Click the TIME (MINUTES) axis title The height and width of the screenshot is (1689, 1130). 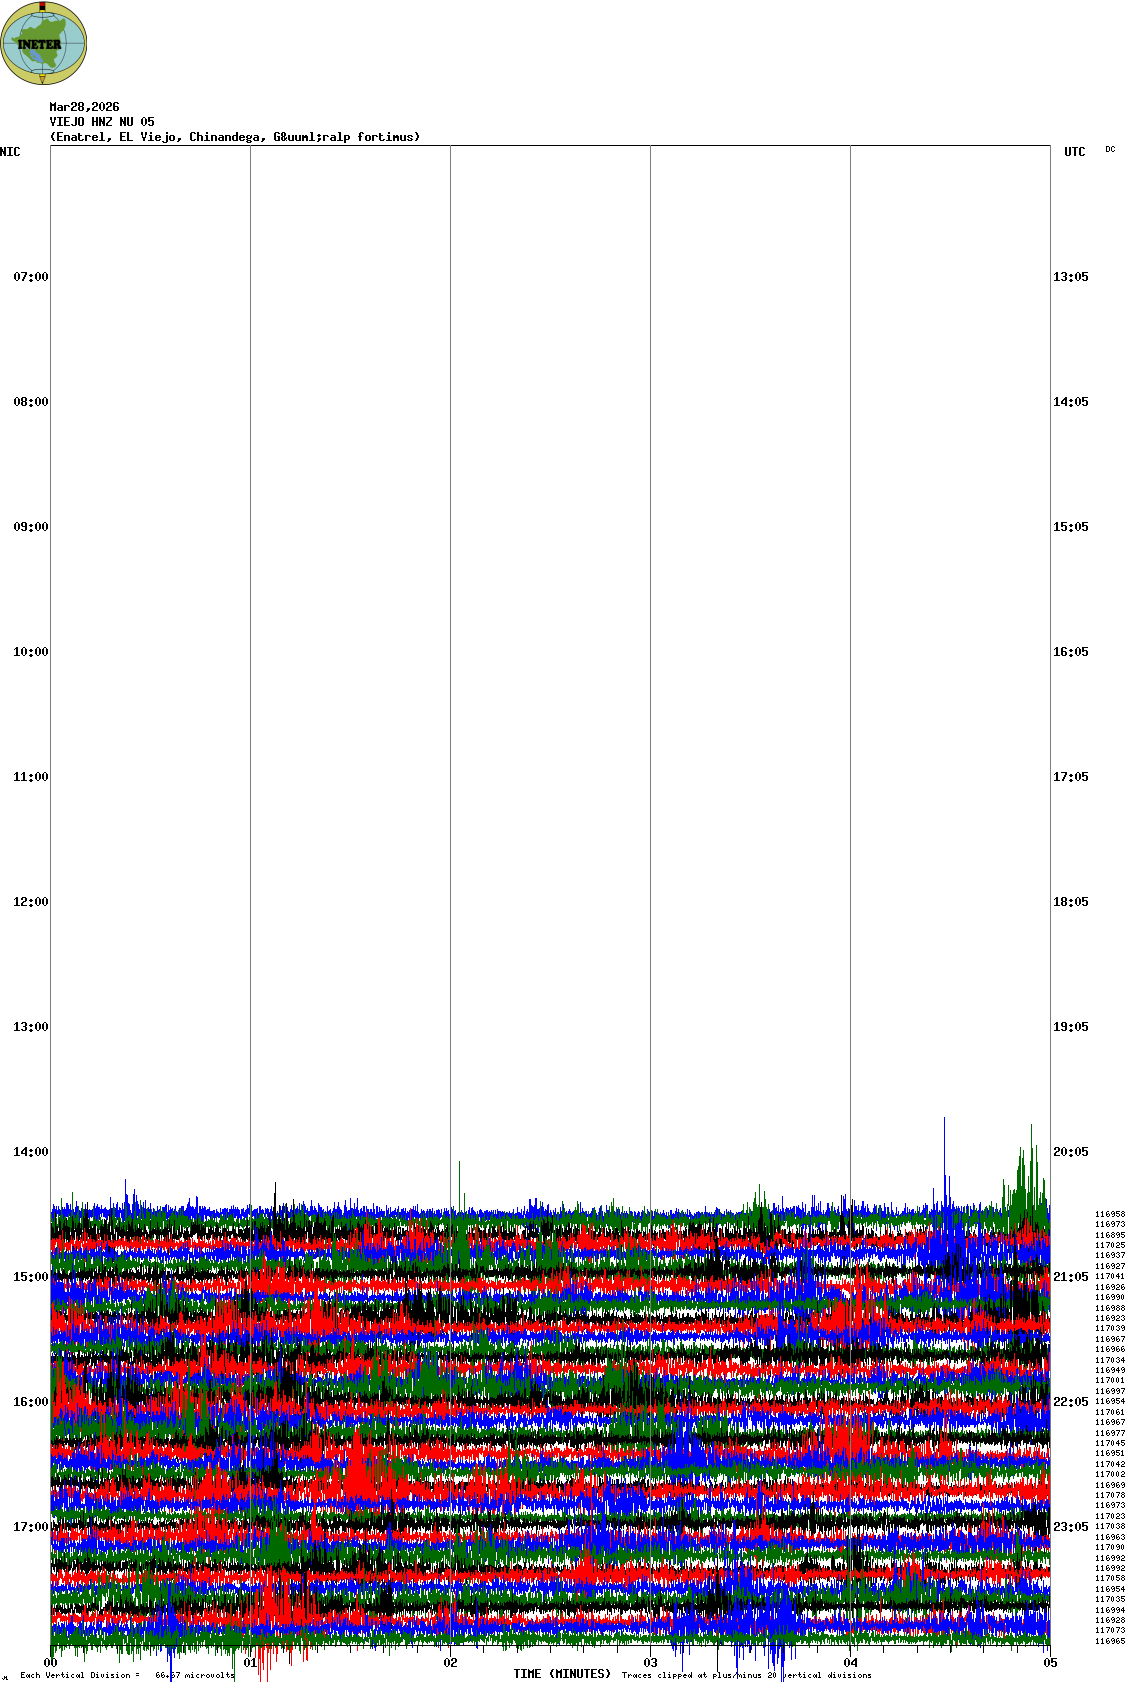562,1674
